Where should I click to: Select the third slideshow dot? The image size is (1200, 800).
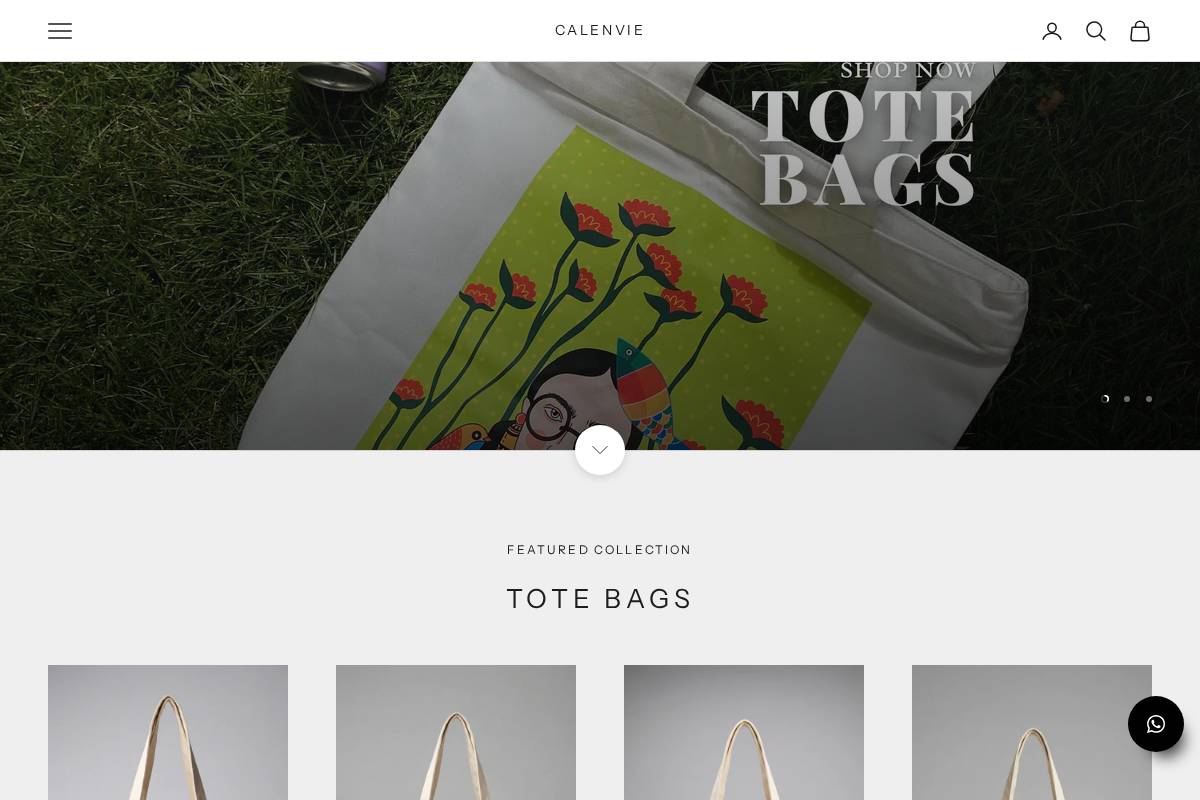1149,399
